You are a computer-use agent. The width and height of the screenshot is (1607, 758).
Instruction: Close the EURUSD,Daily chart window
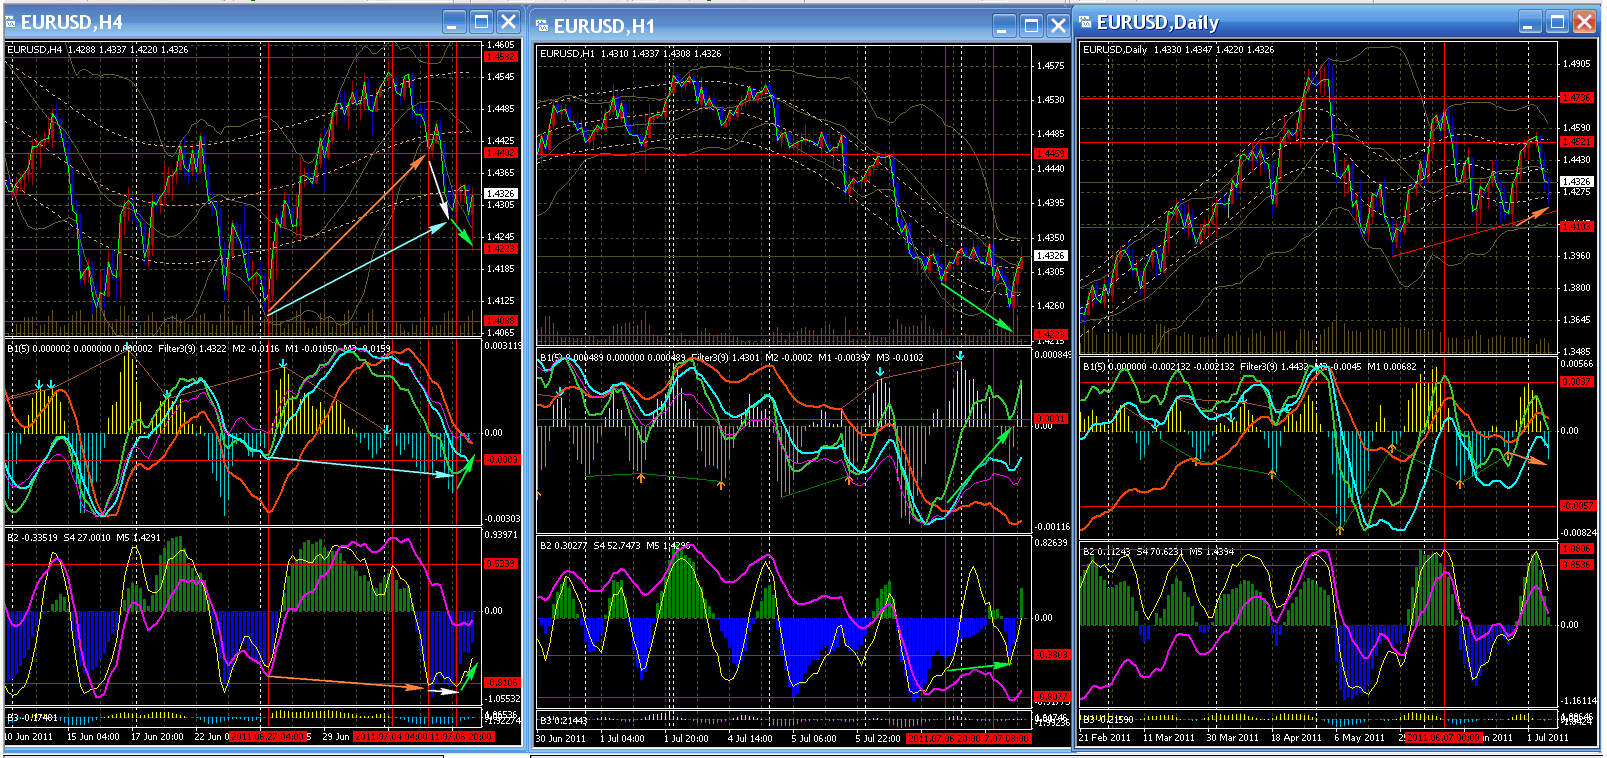click(1584, 22)
